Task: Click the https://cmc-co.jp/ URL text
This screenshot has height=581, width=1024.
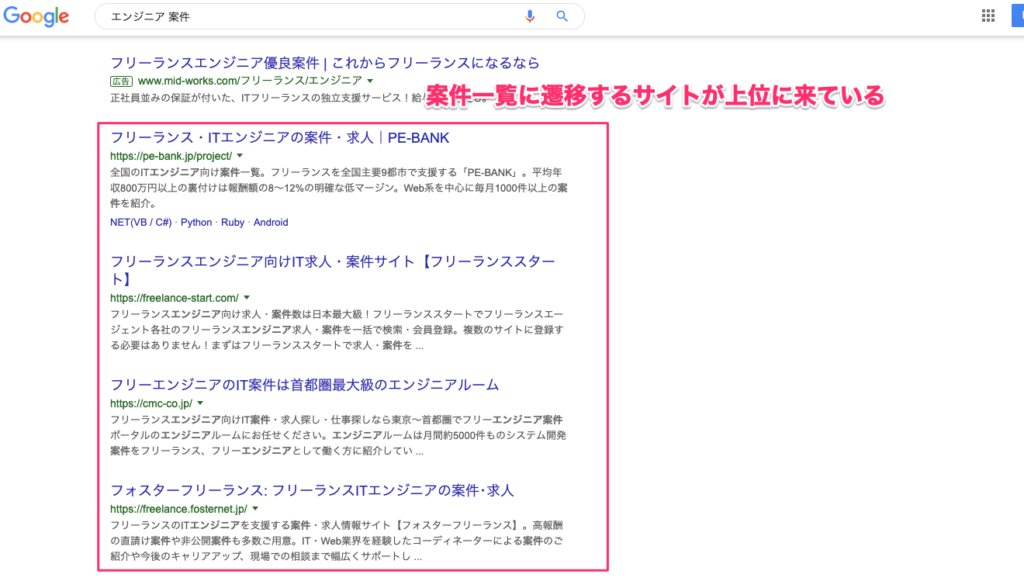Action: (x=151, y=403)
